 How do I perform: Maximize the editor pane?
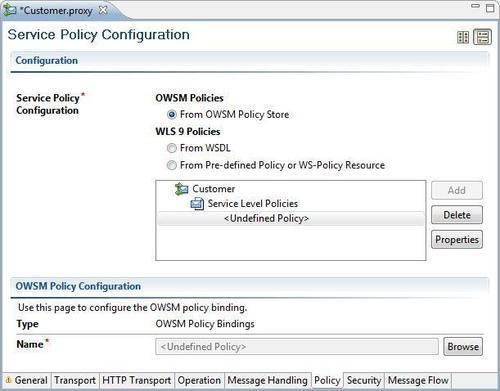coord(490,8)
